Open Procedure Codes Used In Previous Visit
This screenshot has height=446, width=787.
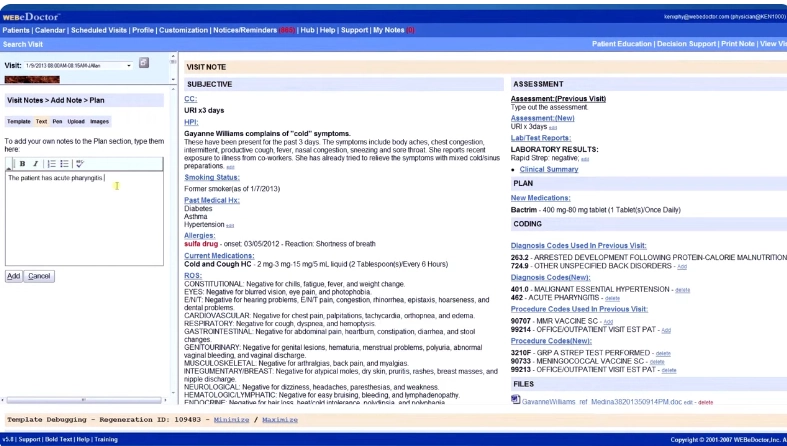click(x=579, y=309)
